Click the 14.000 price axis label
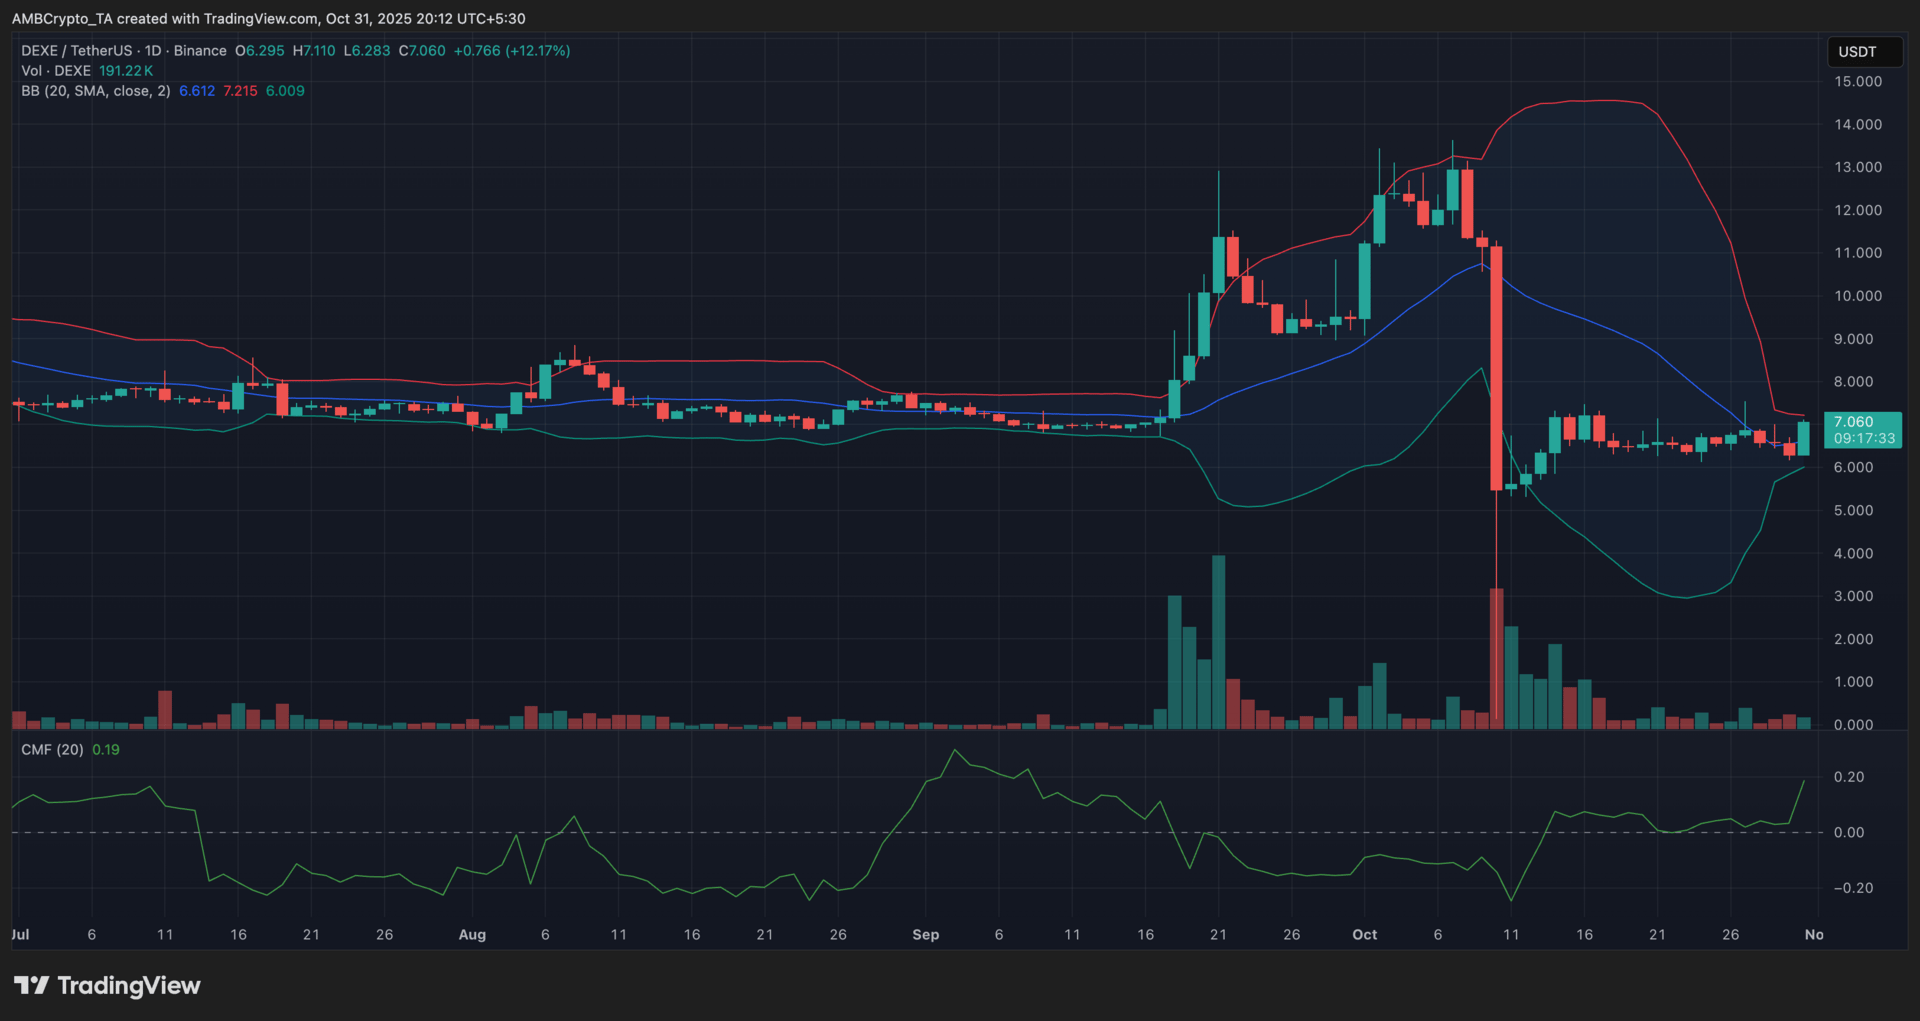This screenshot has width=1920, height=1021. pos(1858,125)
